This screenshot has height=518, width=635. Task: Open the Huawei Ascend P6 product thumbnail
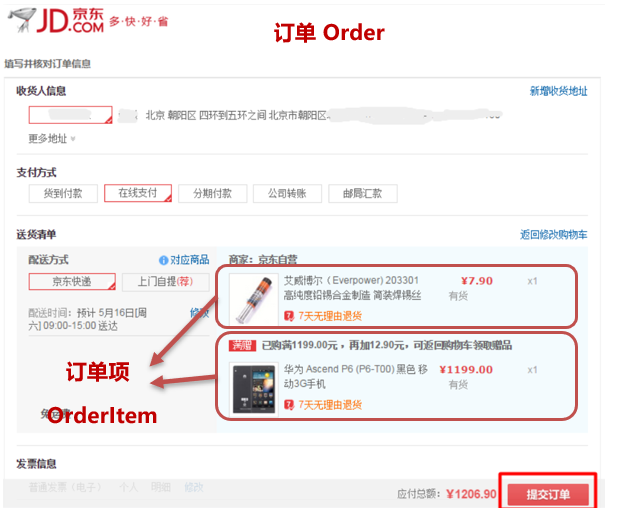pyautogui.click(x=254, y=390)
